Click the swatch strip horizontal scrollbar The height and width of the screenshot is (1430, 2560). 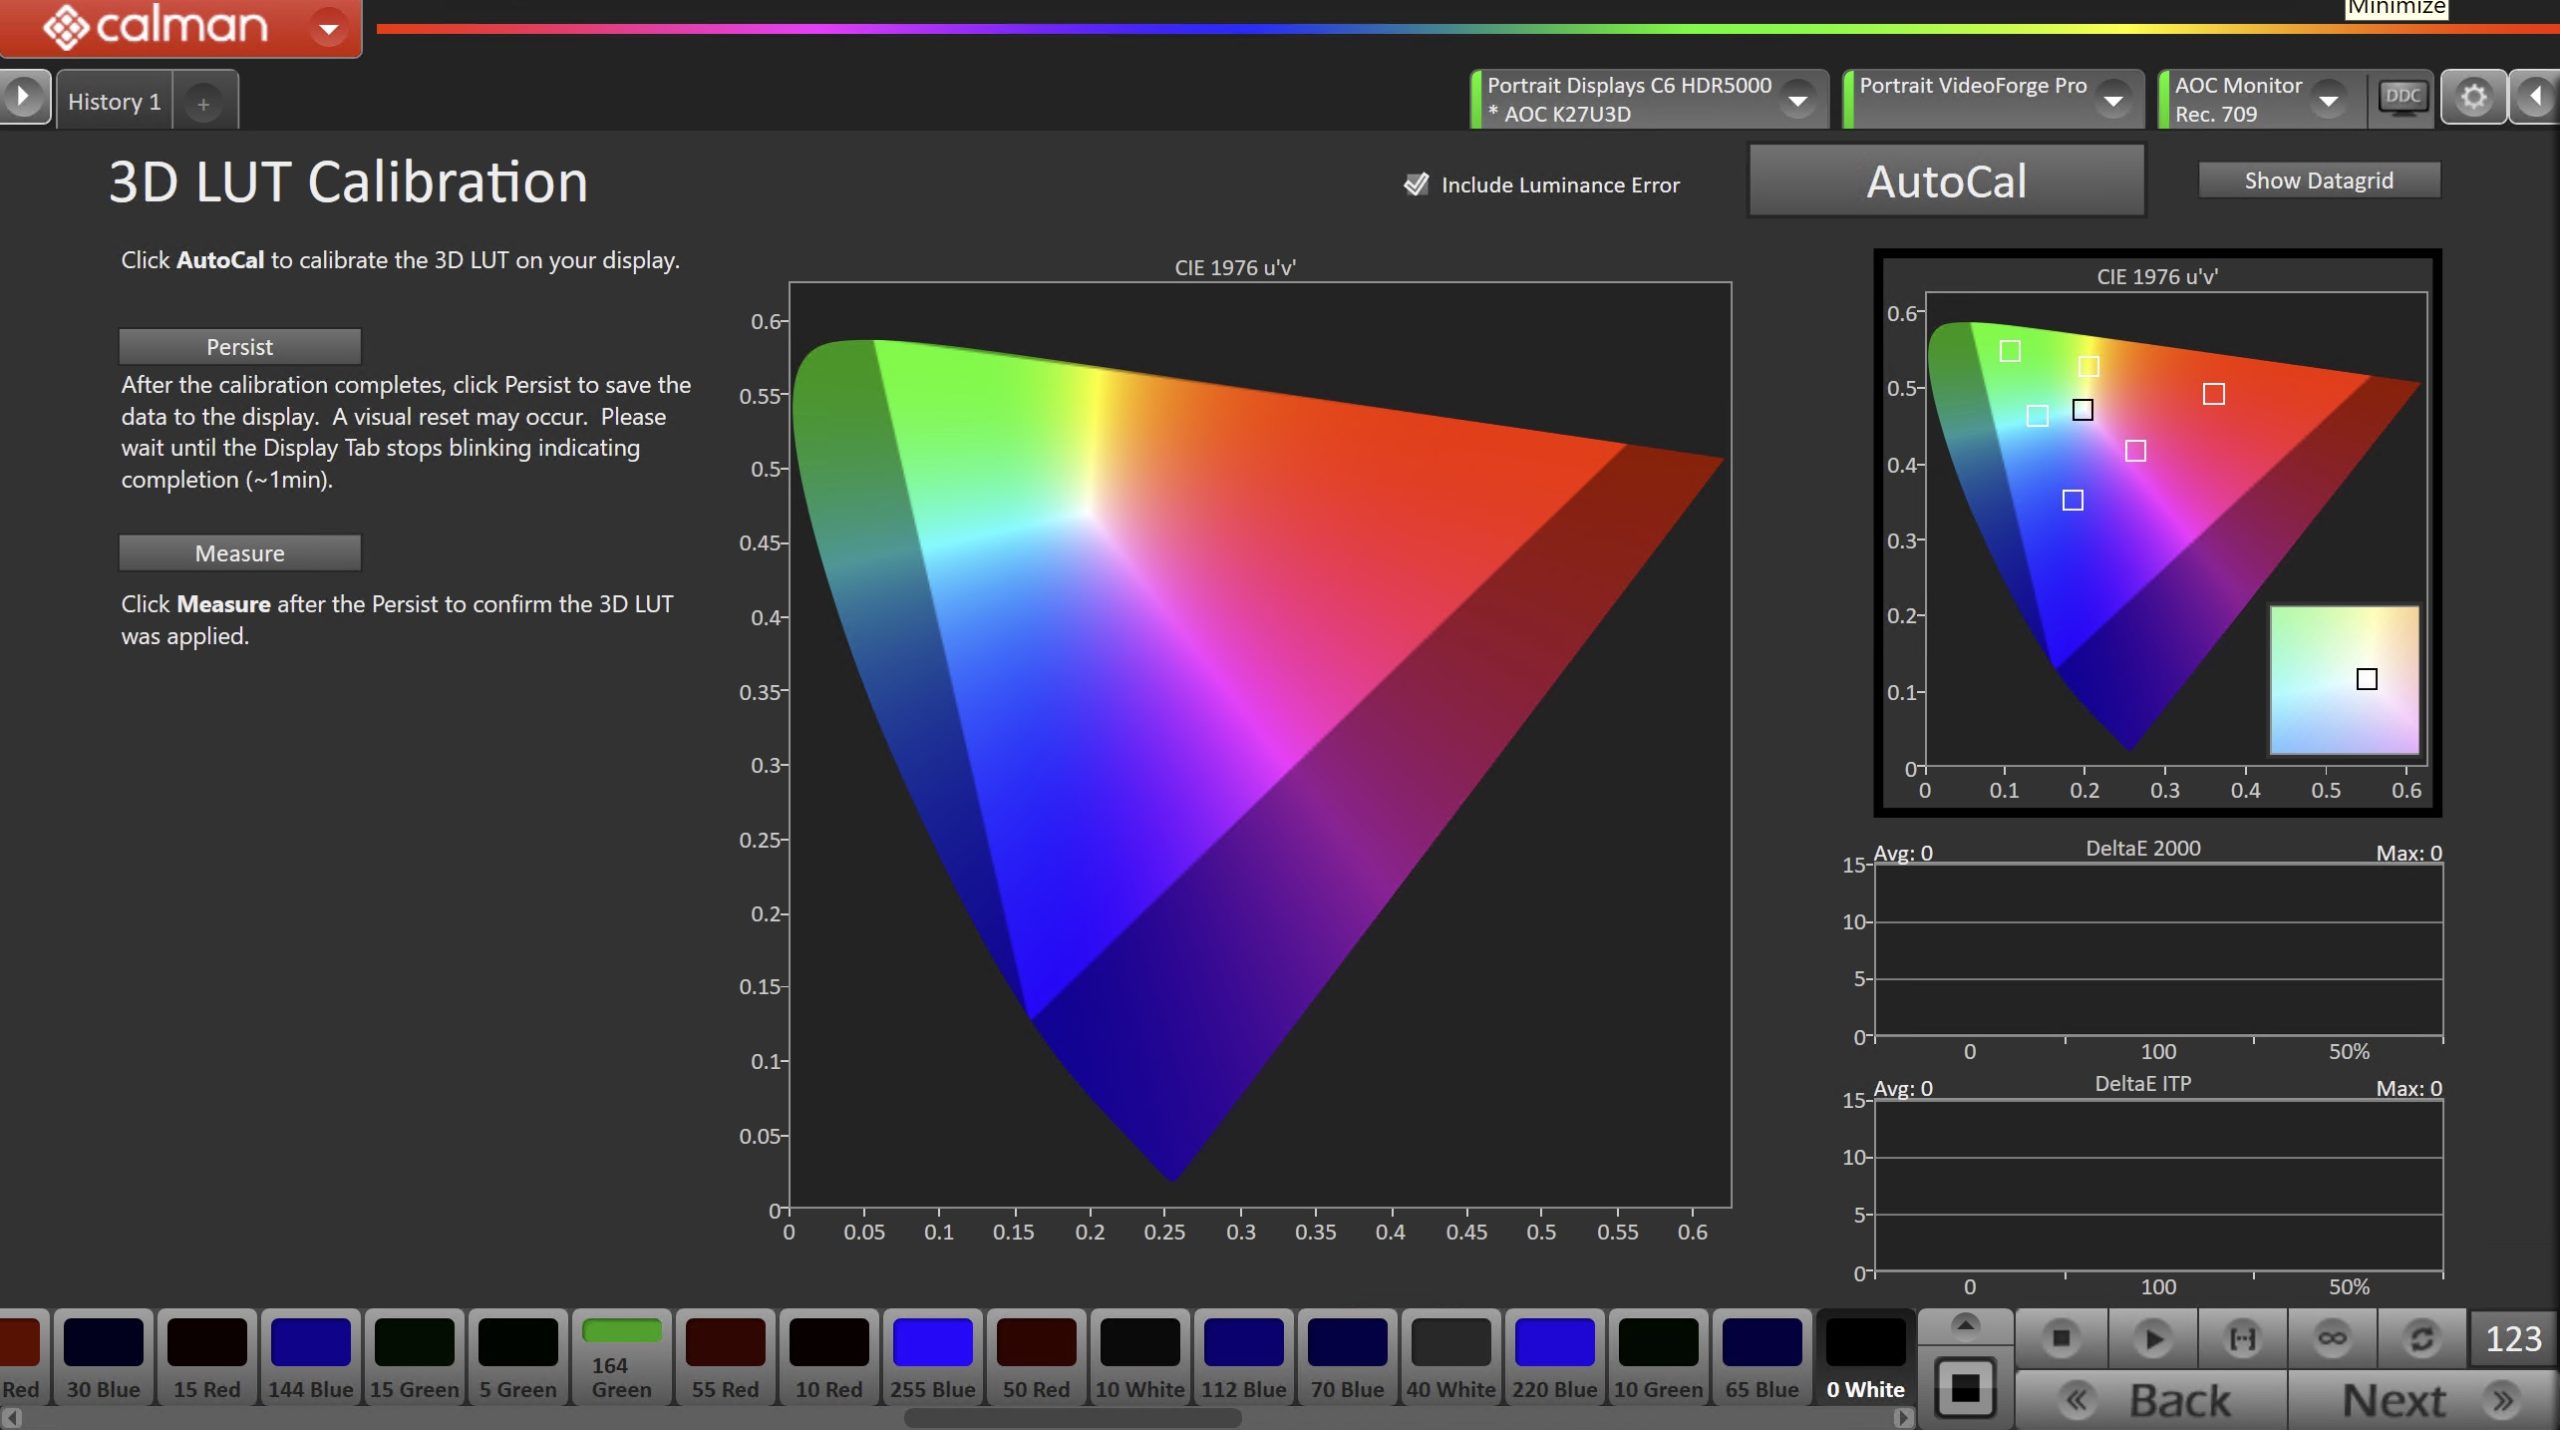click(x=1072, y=1418)
